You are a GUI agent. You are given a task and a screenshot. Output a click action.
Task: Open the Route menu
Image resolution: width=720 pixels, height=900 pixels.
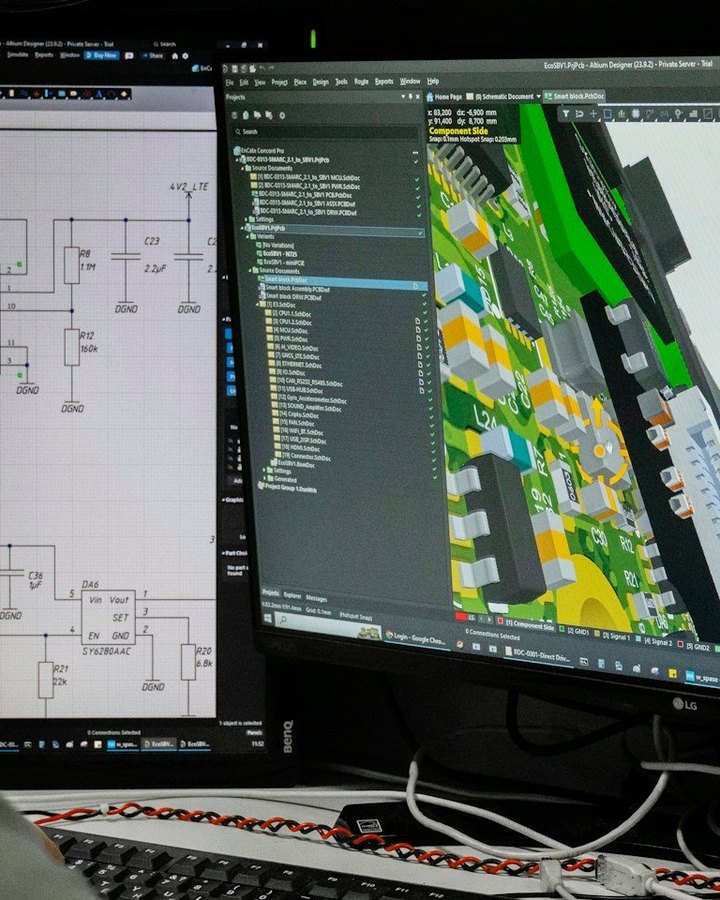(x=361, y=82)
